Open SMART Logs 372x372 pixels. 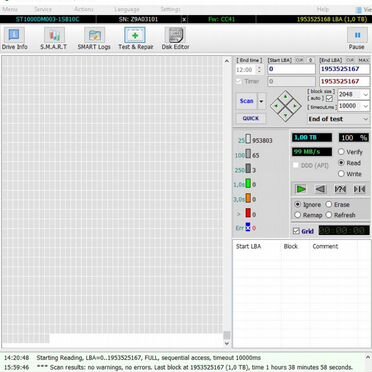(x=94, y=39)
